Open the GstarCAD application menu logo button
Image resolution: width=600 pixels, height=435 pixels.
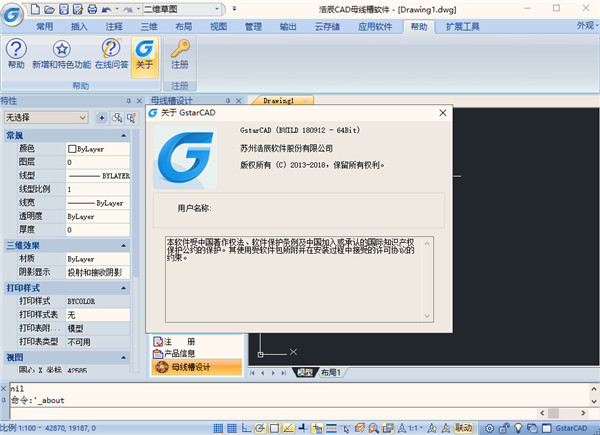coord(11,15)
